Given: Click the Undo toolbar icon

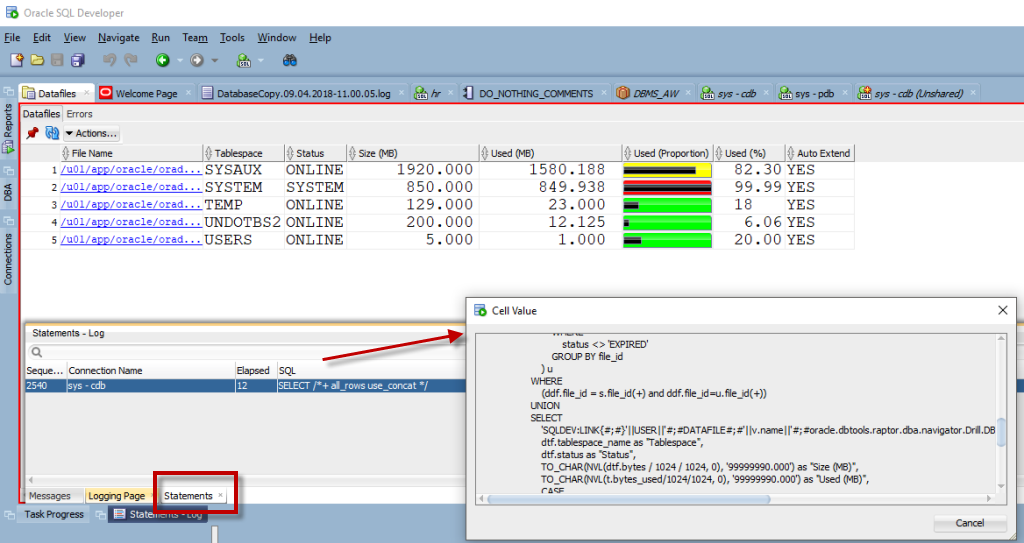Looking at the screenshot, I should click(109, 60).
